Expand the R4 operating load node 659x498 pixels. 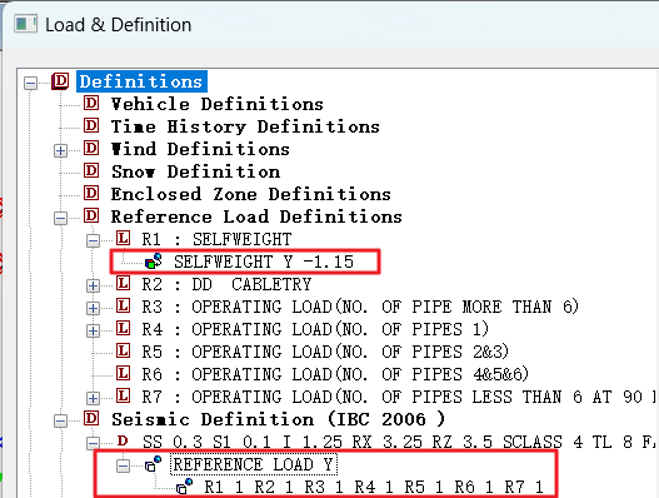tap(93, 331)
